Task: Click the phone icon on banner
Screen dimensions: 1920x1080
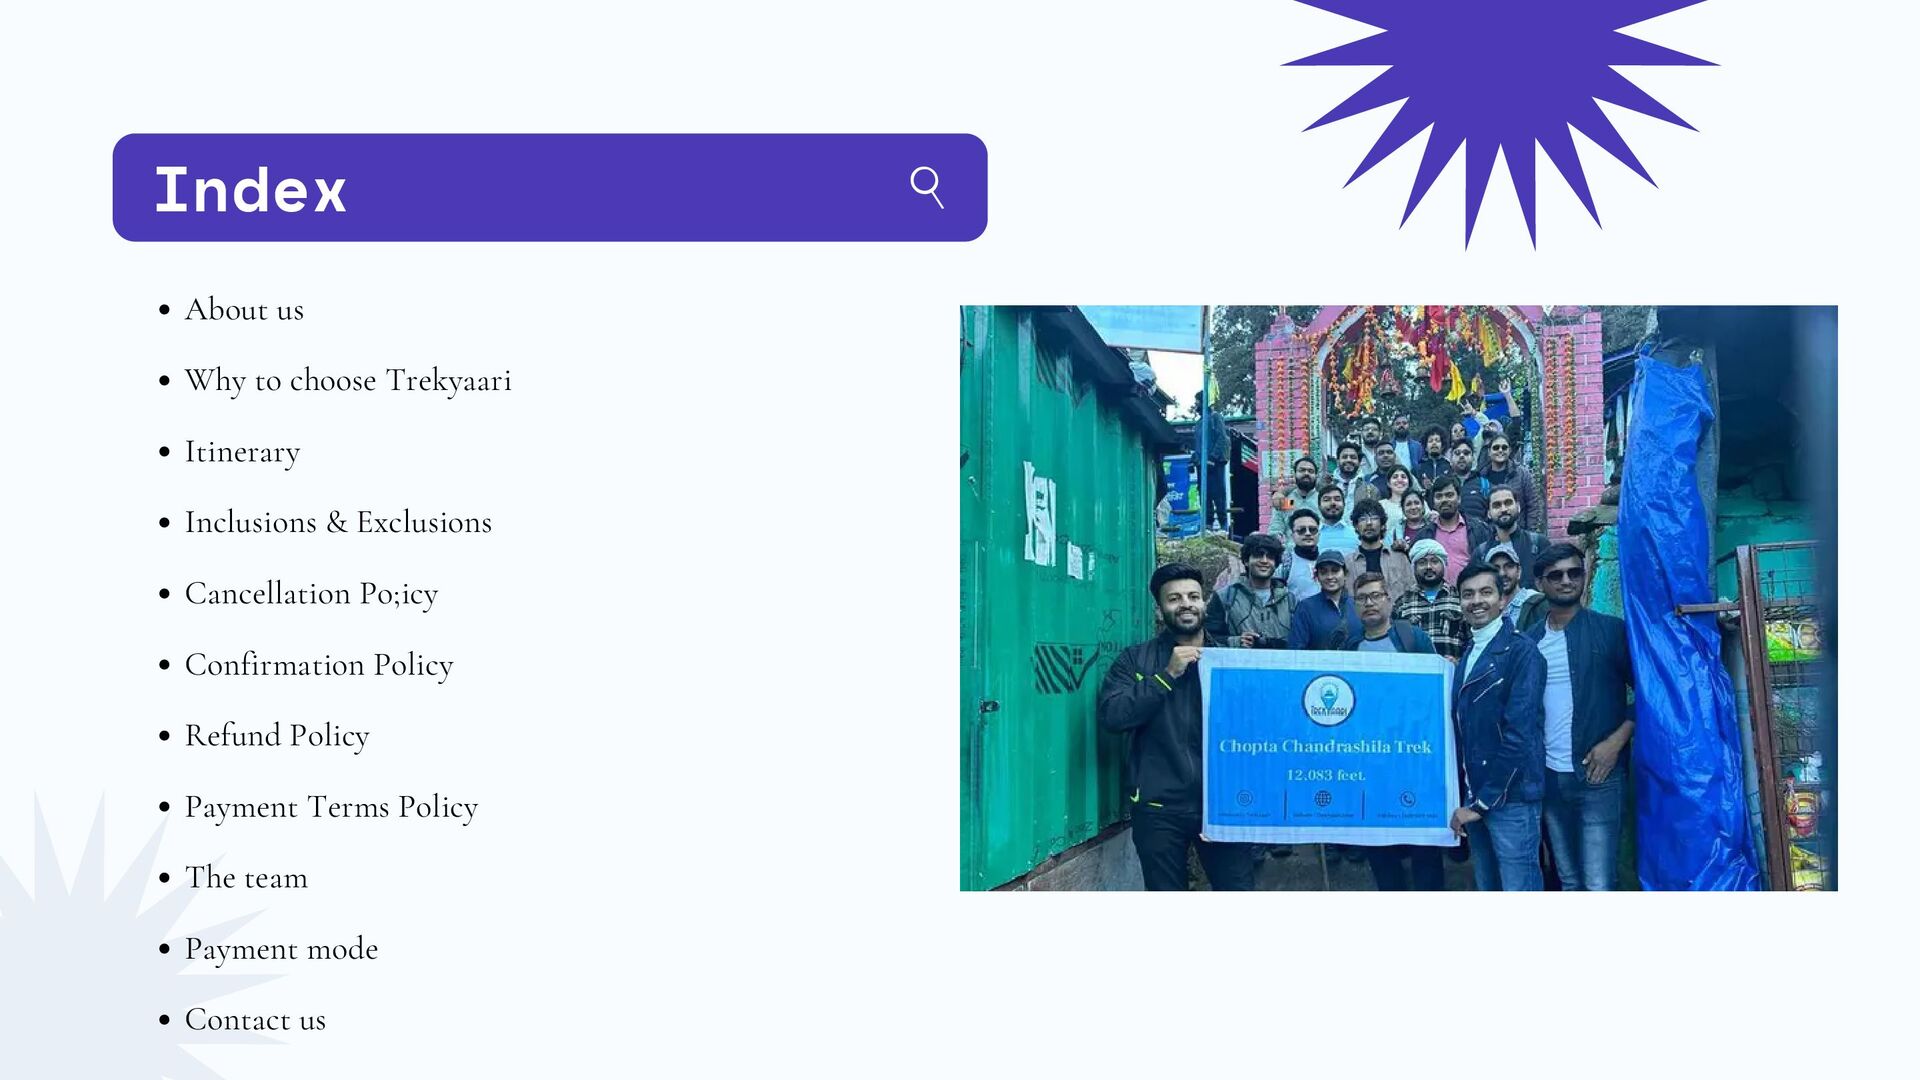Action: coord(1407,798)
